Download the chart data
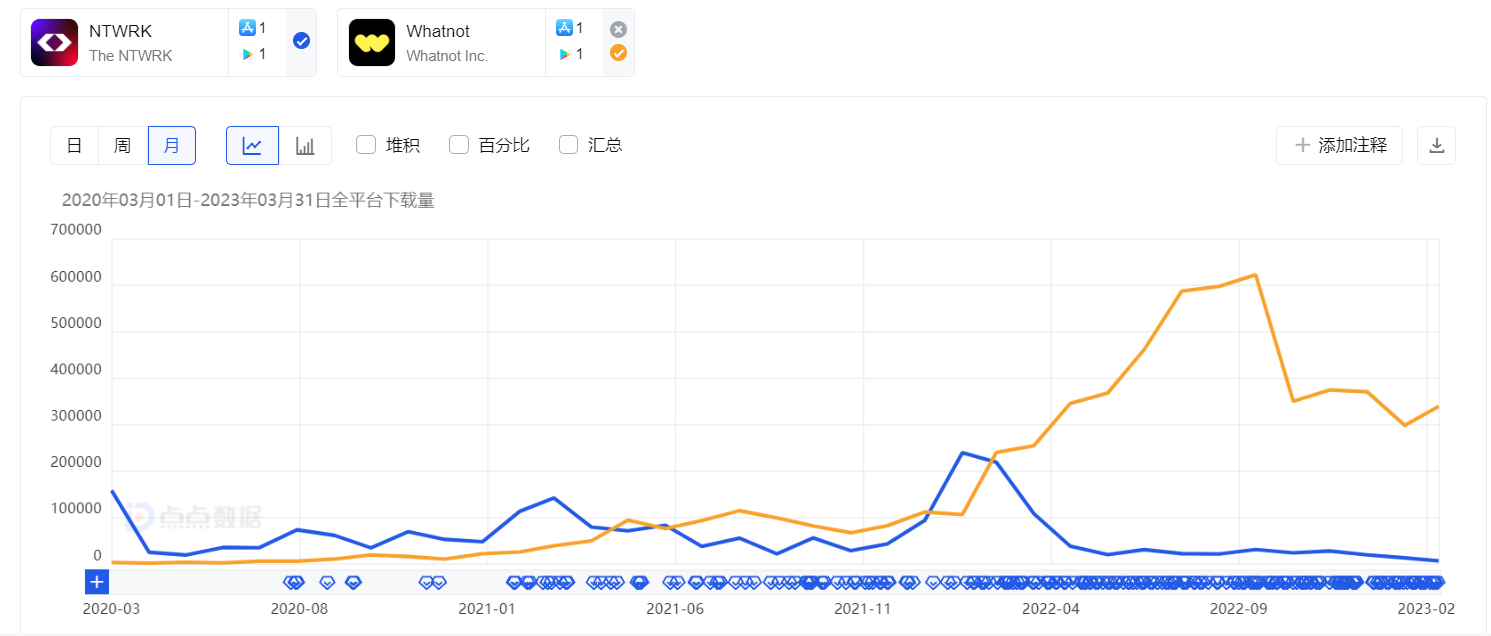Viewport: 1491px width, 636px height. click(1436, 145)
